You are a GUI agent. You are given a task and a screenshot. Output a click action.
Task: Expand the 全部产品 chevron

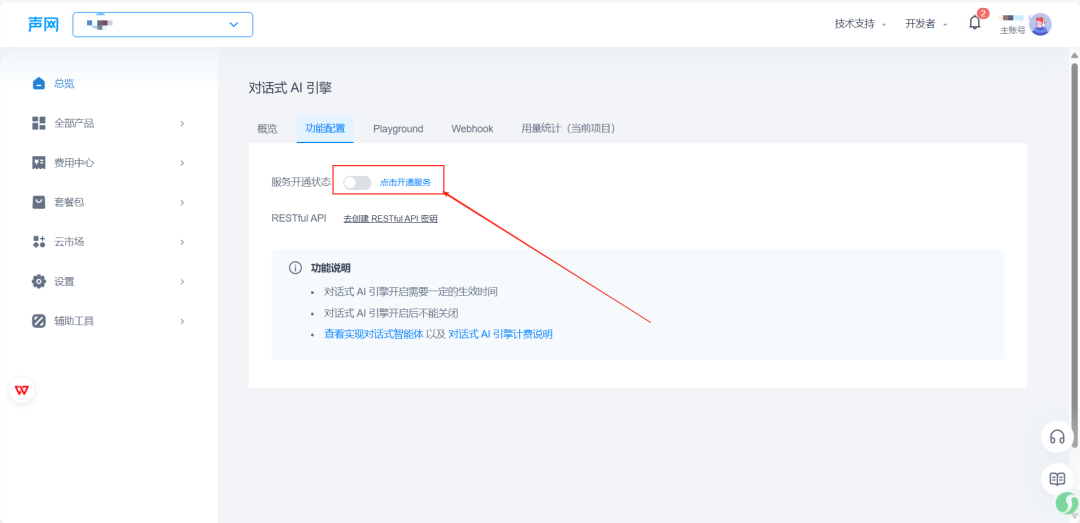(x=182, y=123)
